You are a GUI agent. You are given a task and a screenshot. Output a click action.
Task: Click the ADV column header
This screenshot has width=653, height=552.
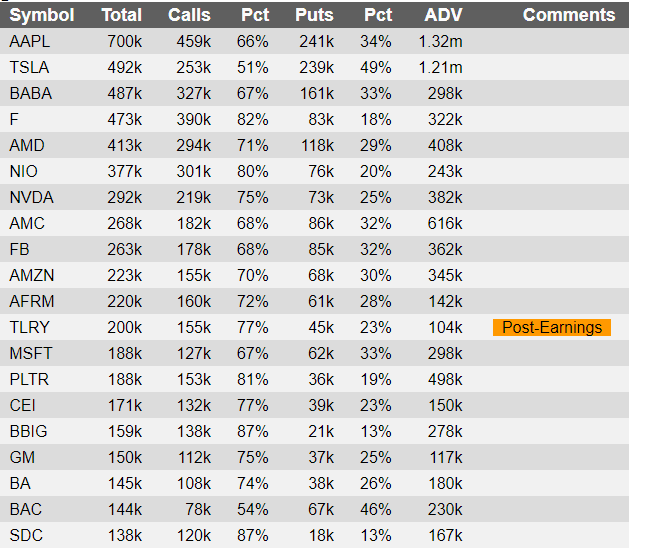click(443, 15)
